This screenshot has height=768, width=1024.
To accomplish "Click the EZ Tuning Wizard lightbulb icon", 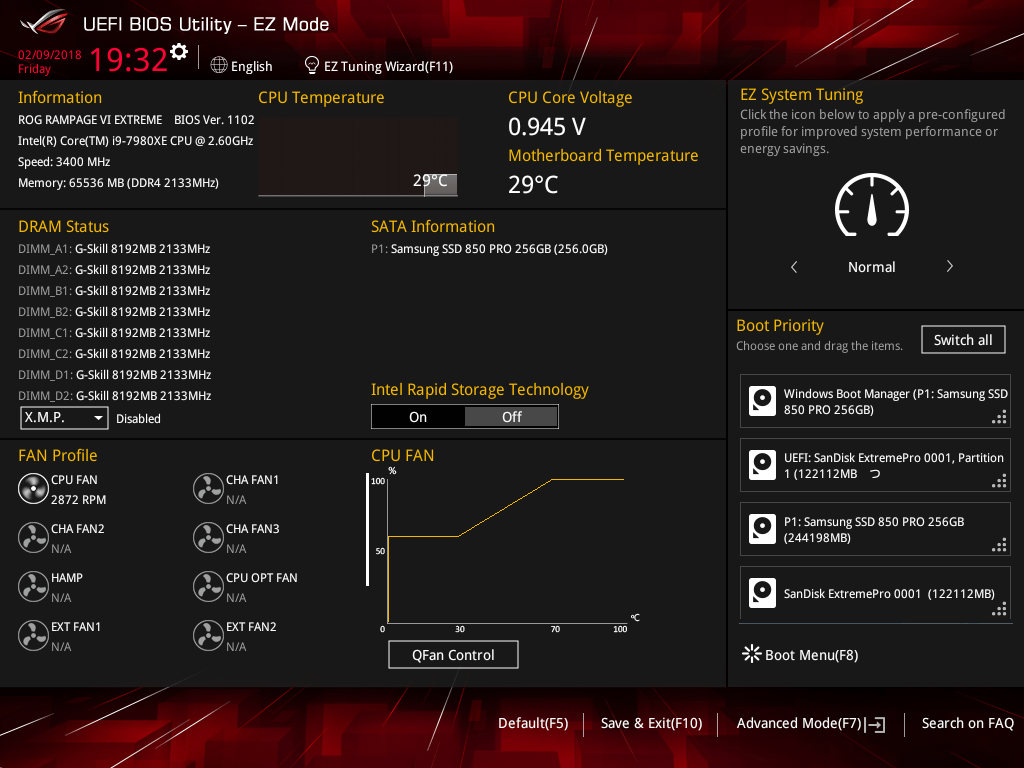I will pos(312,65).
